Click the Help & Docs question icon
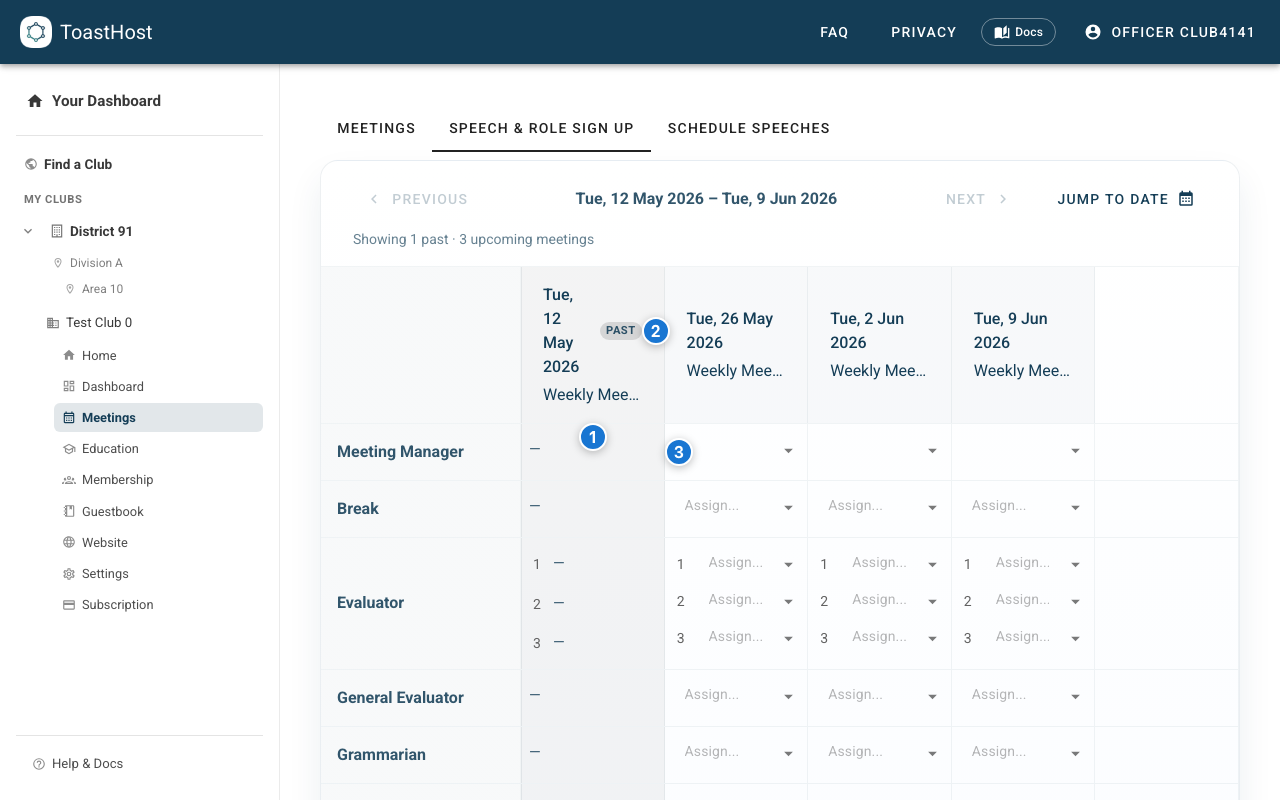 pyautogui.click(x=39, y=764)
